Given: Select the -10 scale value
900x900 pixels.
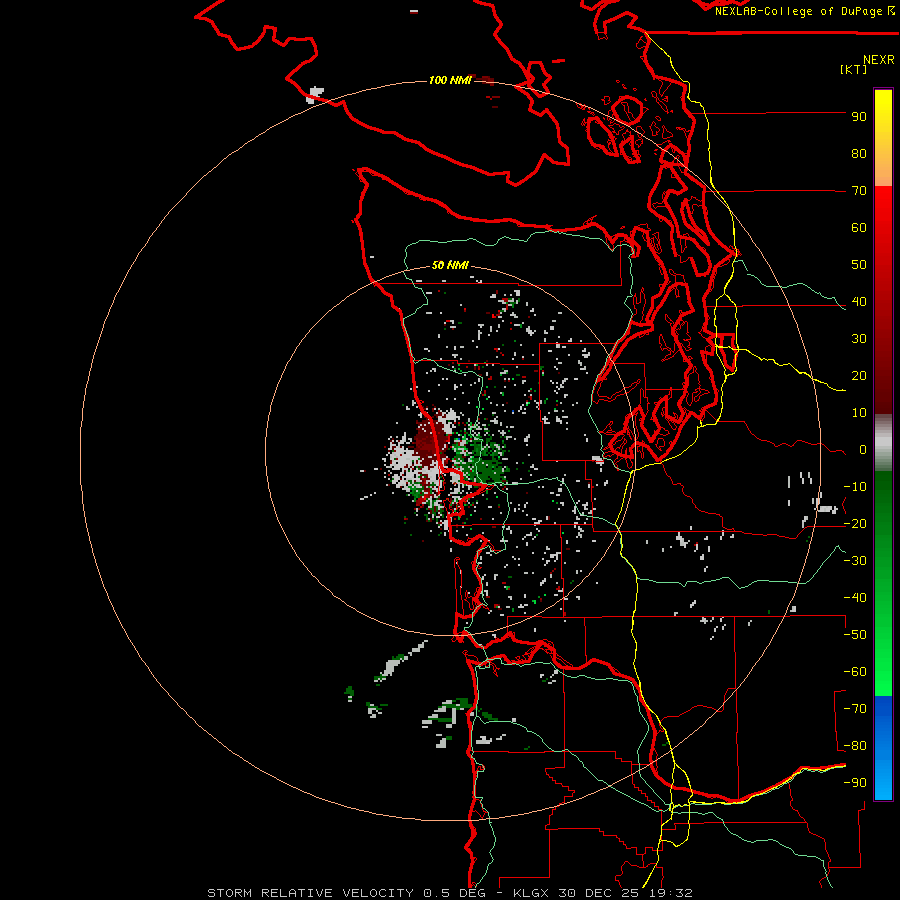Looking at the screenshot, I should pos(855,487).
